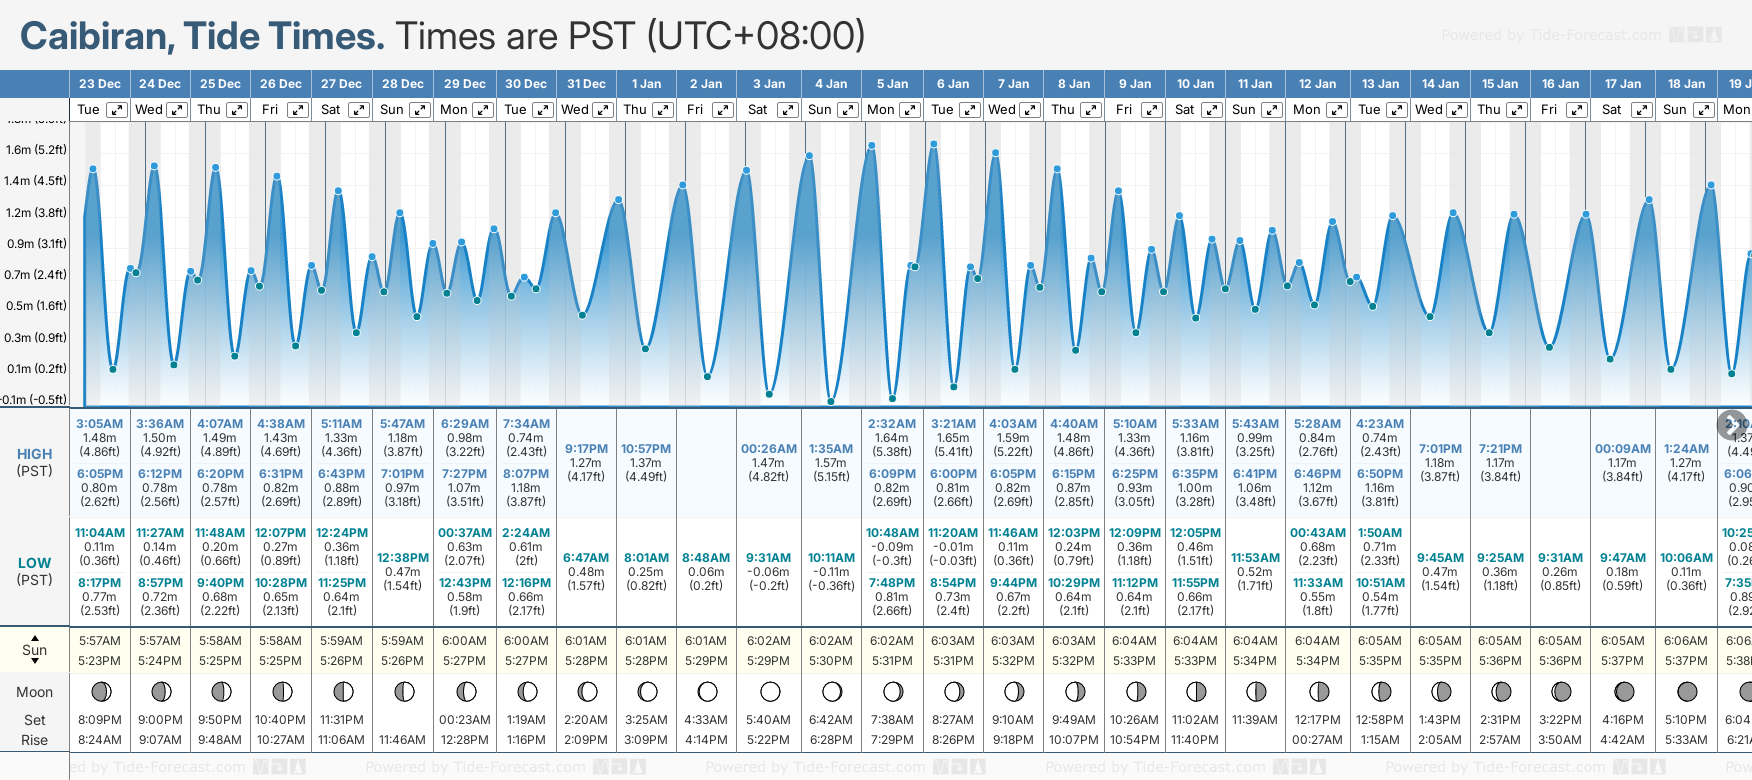
Task: Click the HIGH (PST) row label
Action: click(x=35, y=462)
